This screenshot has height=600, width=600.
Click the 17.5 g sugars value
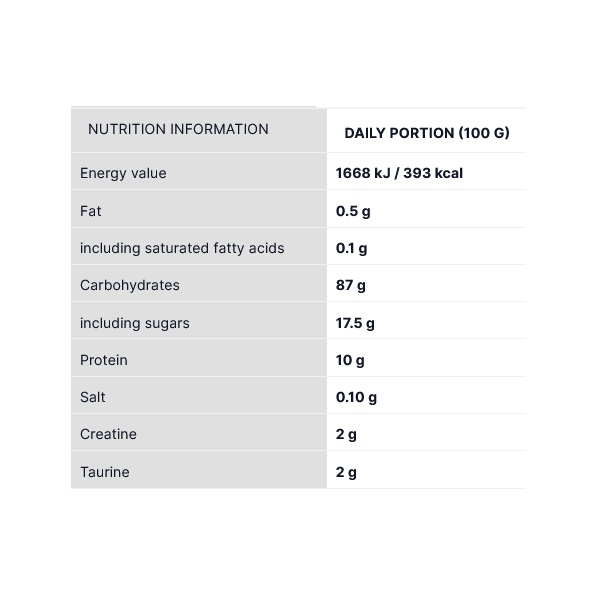(355, 323)
